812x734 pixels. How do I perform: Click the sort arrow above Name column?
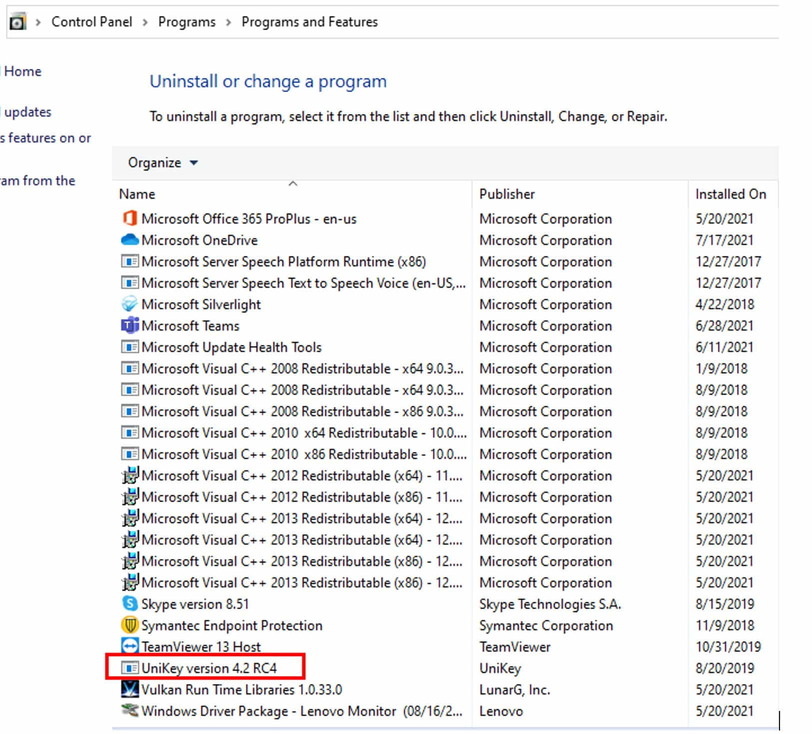tap(293, 183)
